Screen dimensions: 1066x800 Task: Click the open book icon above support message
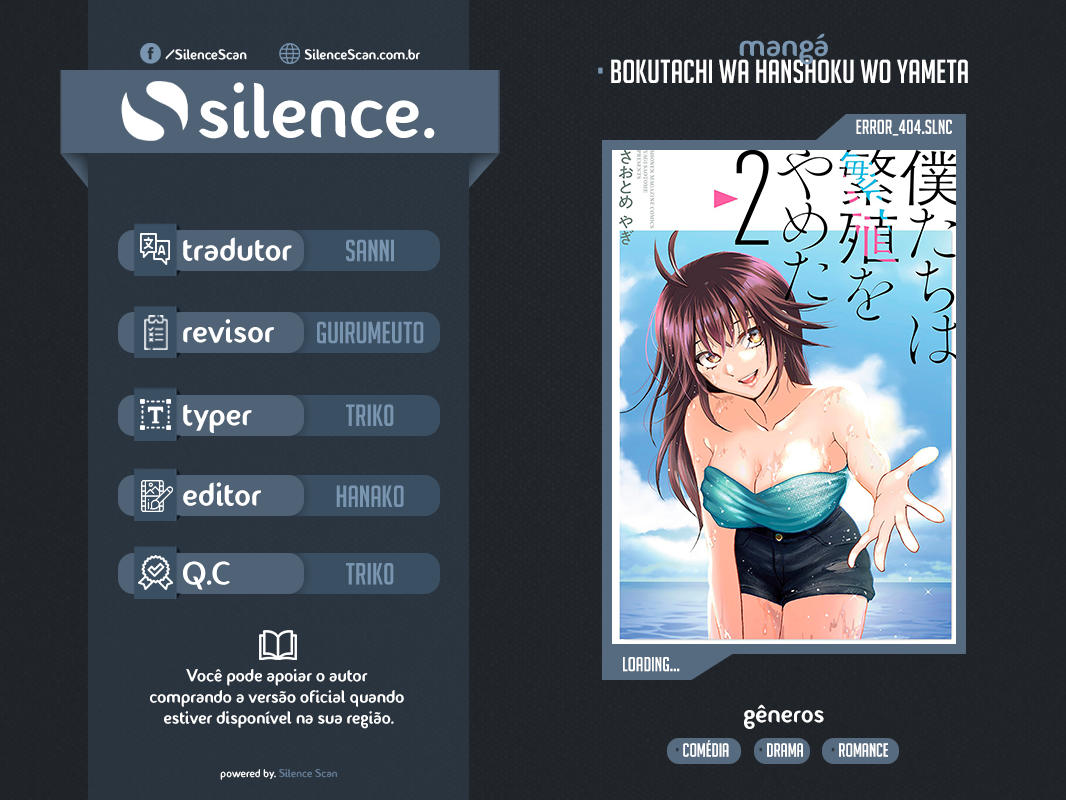[278, 645]
